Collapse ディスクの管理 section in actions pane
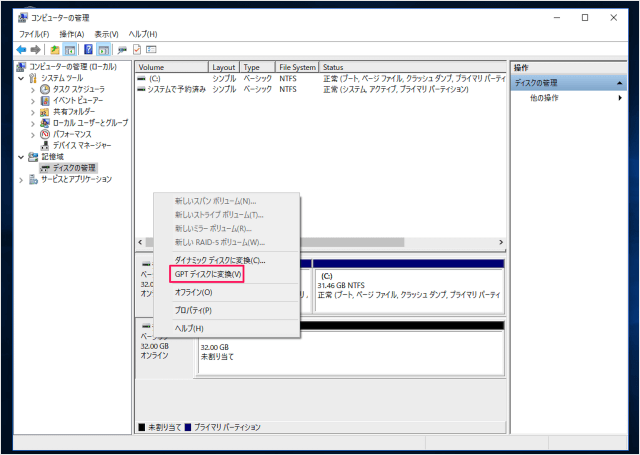Image resolution: width=640 pixels, height=455 pixels. click(x=619, y=83)
